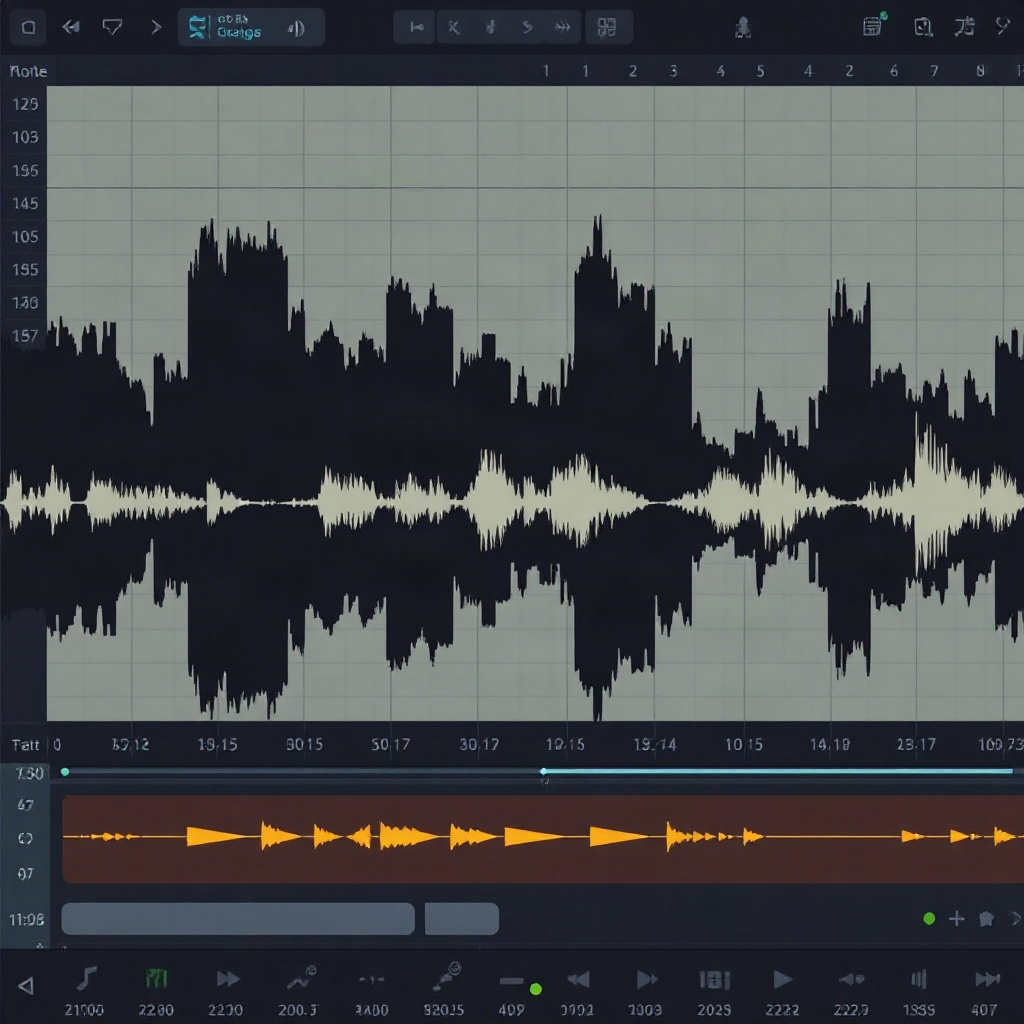The image size is (1024, 1024).
Task: Click the Y-shaped wrench icon at top right corner
Action: [1002, 26]
